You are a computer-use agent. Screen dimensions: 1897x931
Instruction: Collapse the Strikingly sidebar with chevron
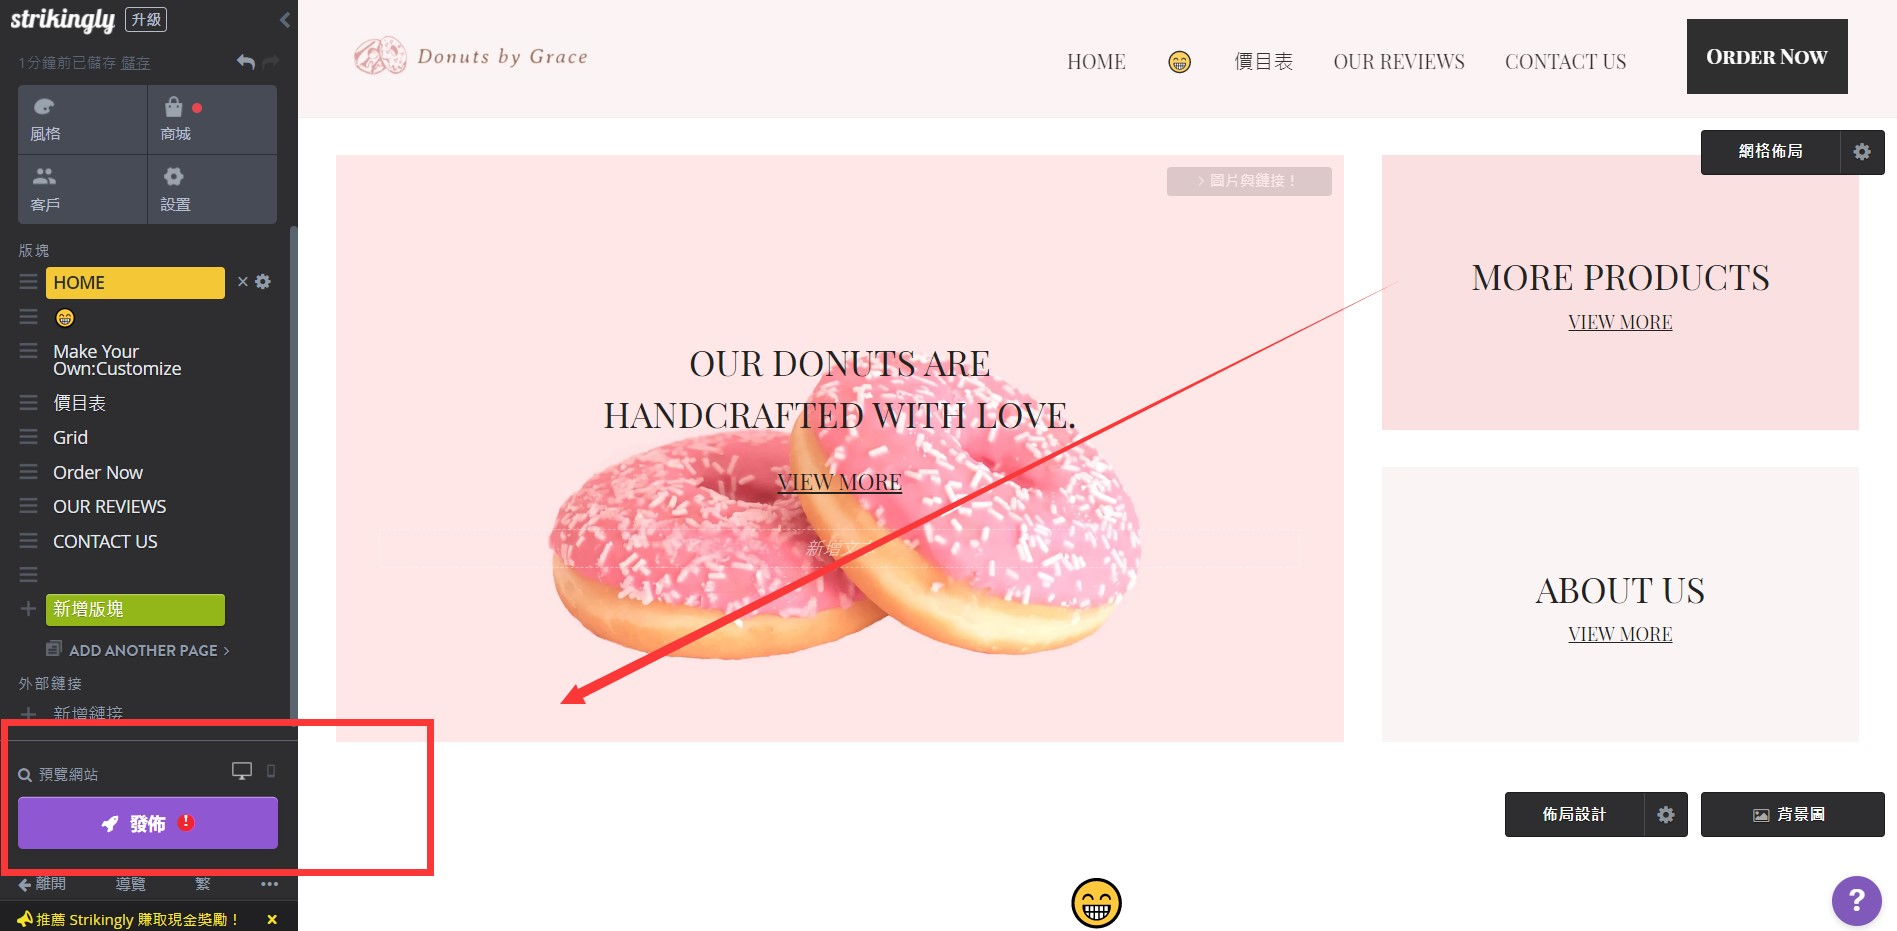pyautogui.click(x=284, y=20)
